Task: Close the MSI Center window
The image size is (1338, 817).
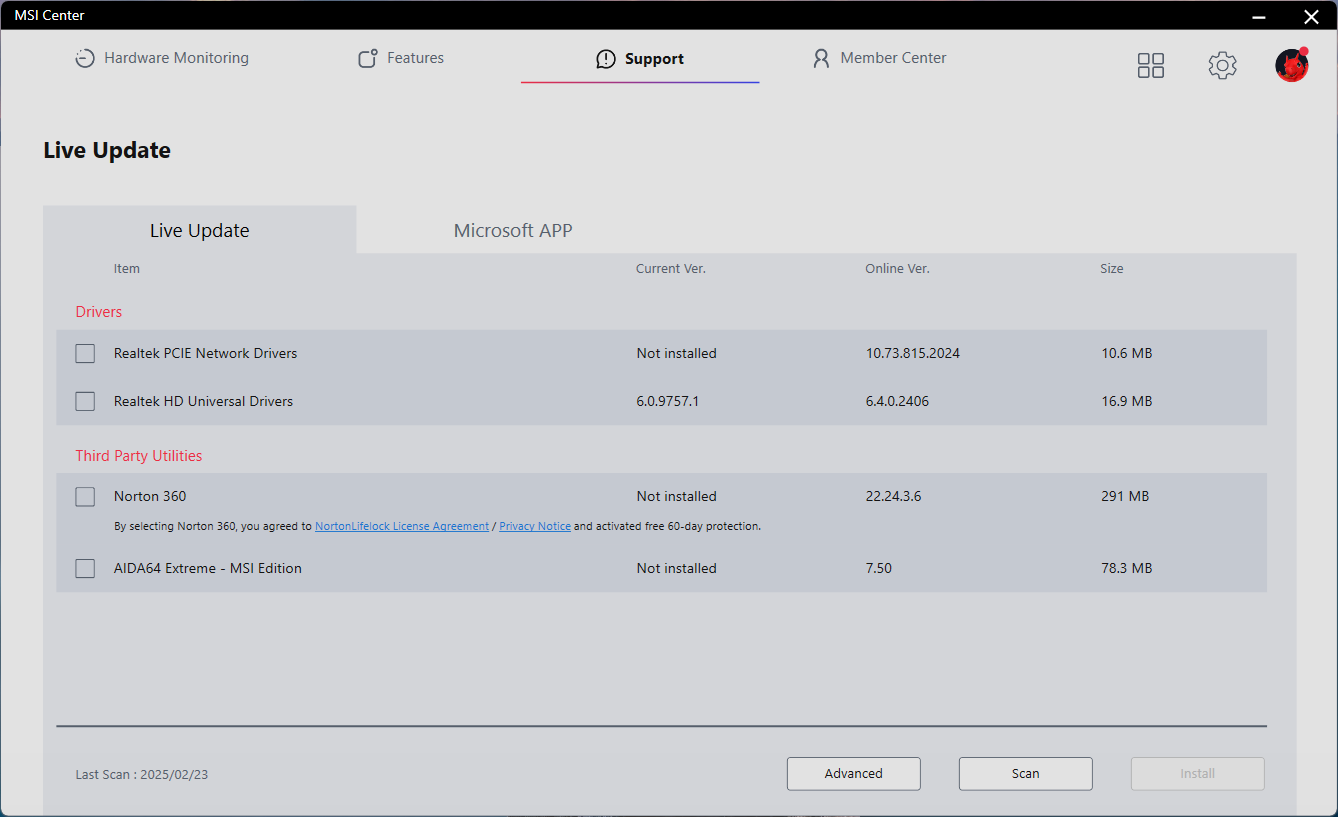Action: tap(1311, 15)
